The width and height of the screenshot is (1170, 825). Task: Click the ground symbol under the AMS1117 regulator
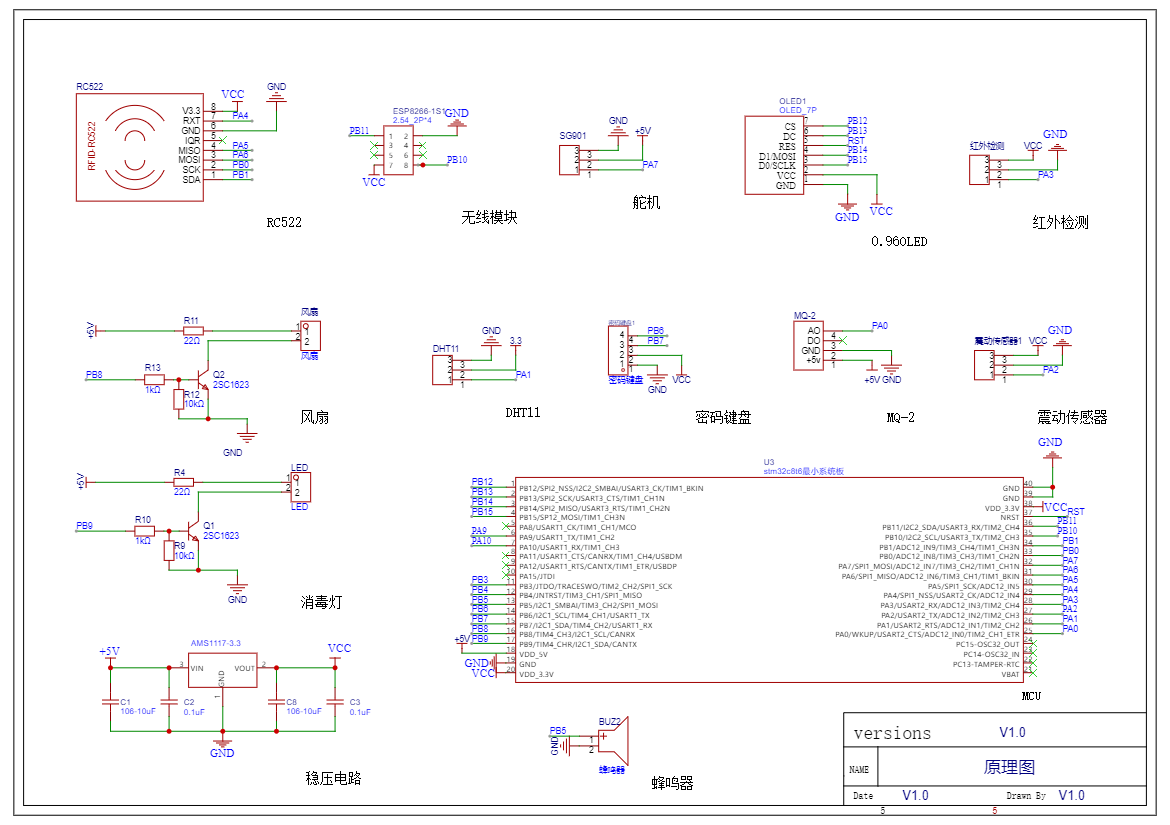222,742
